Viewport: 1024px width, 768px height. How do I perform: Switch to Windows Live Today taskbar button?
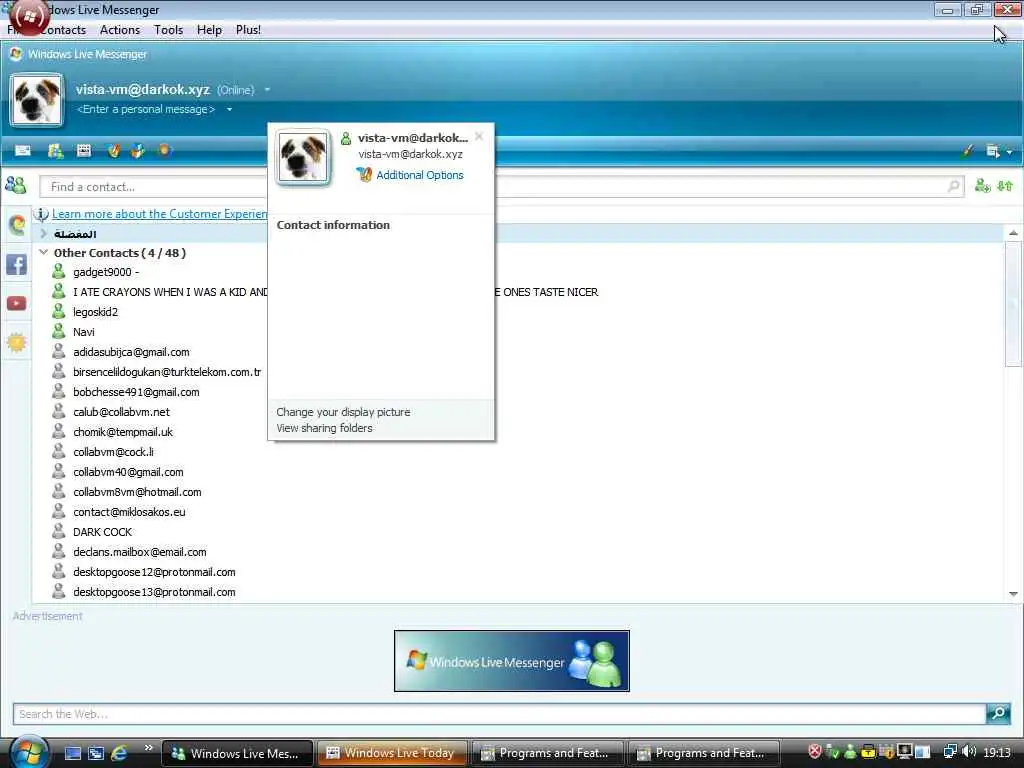[x=392, y=753]
